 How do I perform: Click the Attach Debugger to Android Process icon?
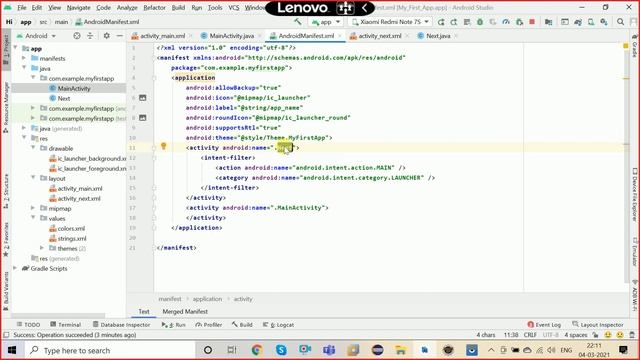point(519,22)
